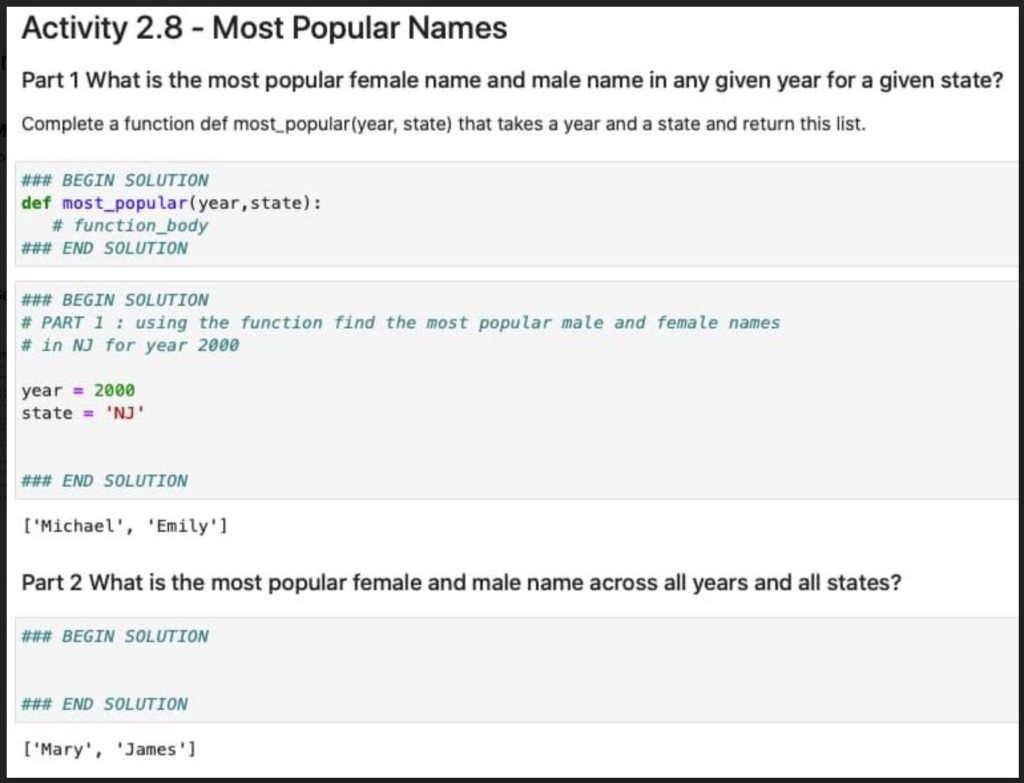Click the ['Michael', 'Emily'] output
1024x783 pixels.
pos(125,526)
